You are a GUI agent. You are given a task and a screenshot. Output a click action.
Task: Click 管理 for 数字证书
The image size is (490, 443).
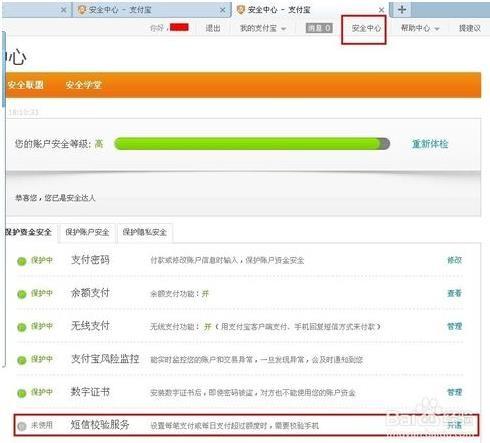pyautogui.click(x=454, y=392)
